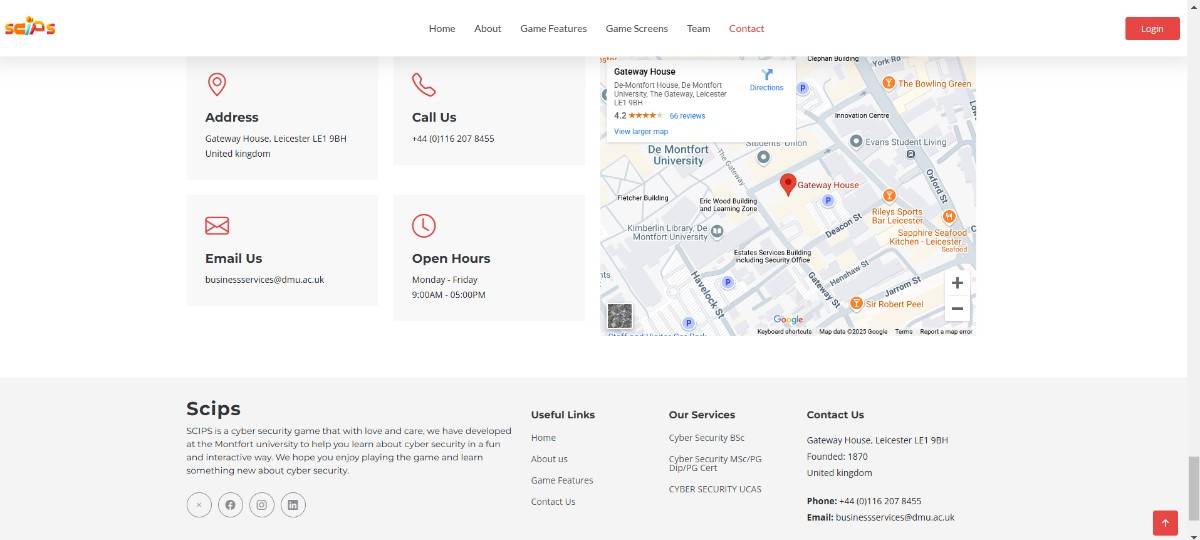1200x540 pixels.
Task: Open Directions on the map card
Action: pos(767,80)
